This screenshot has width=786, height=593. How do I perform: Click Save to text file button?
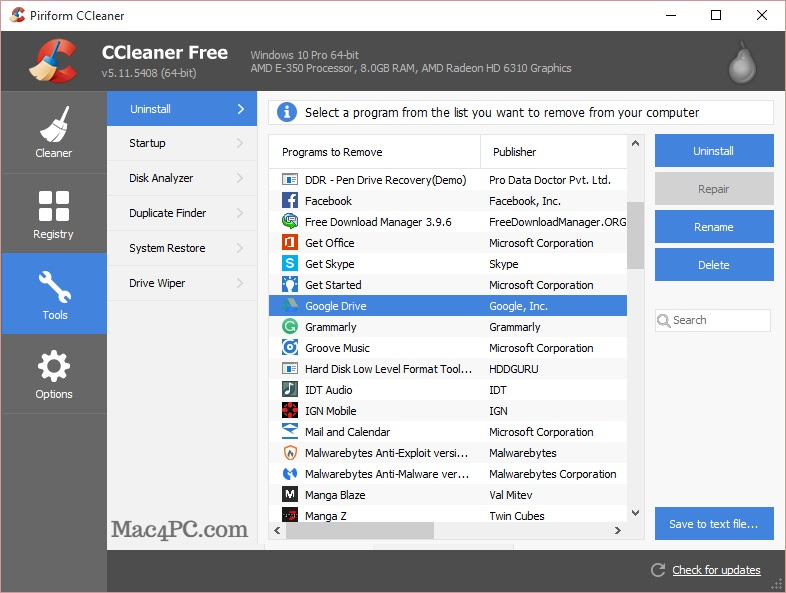tap(714, 523)
